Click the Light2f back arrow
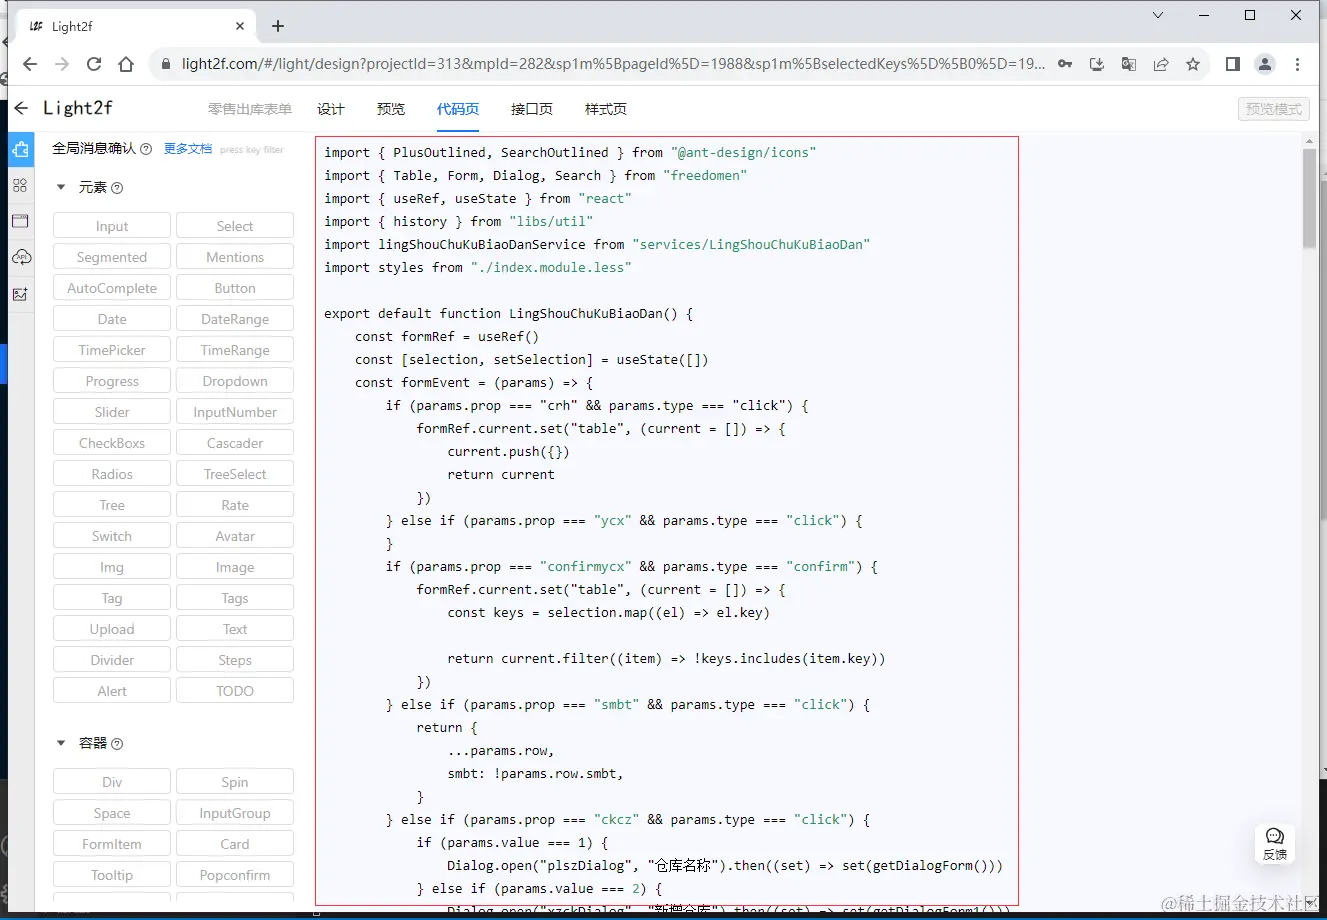This screenshot has width=1327, height=920. (21, 108)
